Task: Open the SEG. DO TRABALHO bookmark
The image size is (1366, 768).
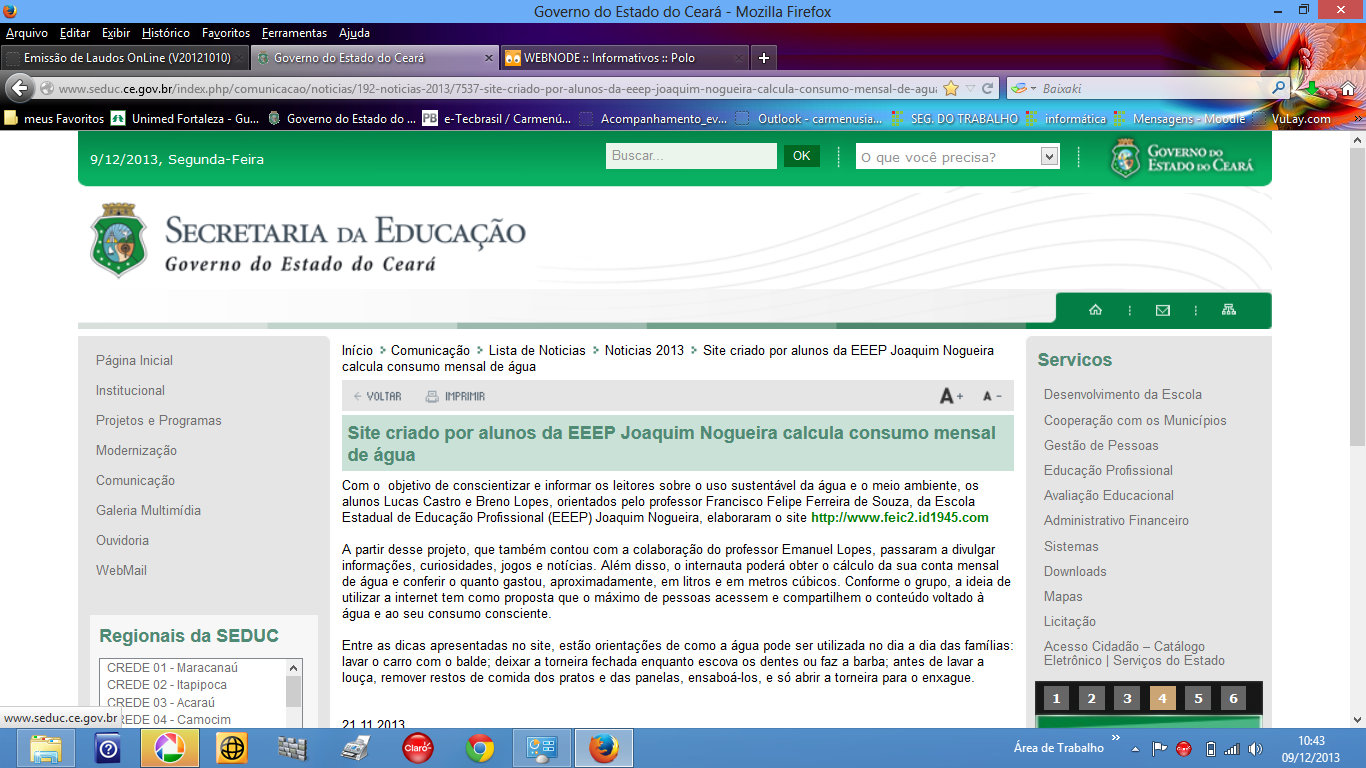Action: (954, 118)
